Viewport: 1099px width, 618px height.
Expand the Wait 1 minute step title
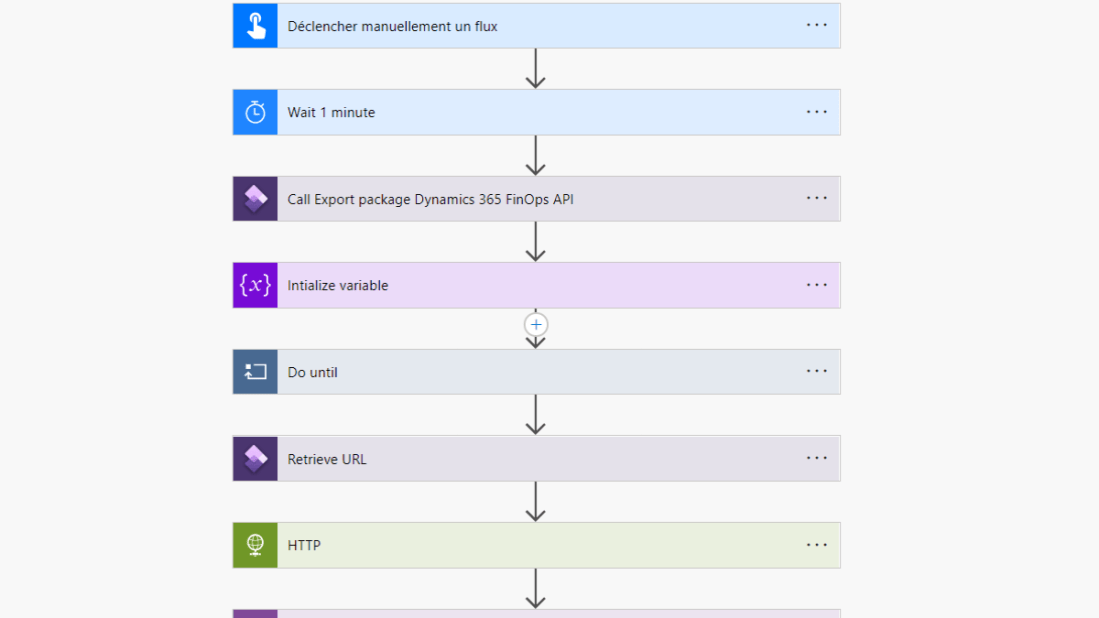point(331,112)
